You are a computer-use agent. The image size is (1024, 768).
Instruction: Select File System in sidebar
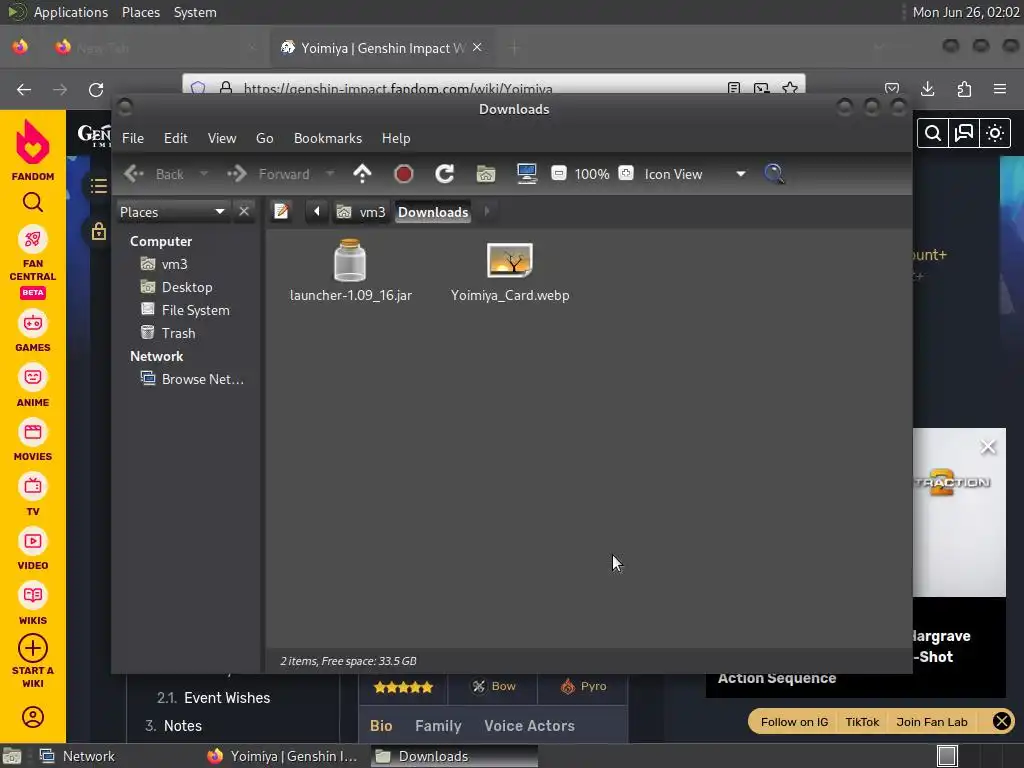[185, 310]
